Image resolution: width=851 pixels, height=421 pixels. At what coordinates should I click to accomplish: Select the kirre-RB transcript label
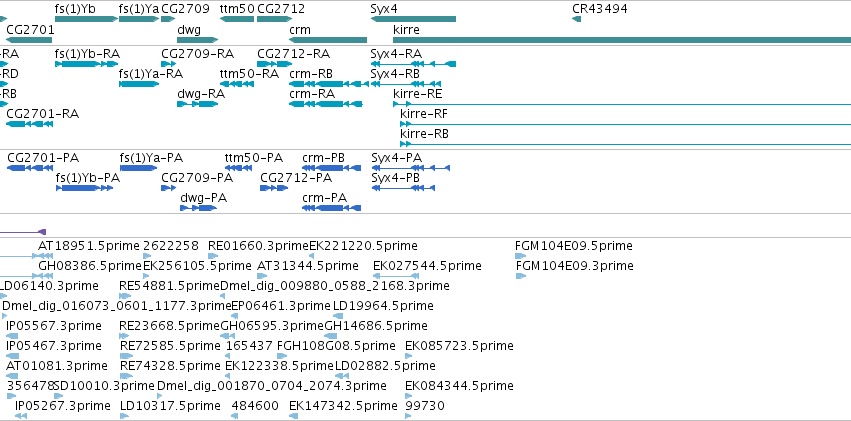pyautogui.click(x=424, y=134)
